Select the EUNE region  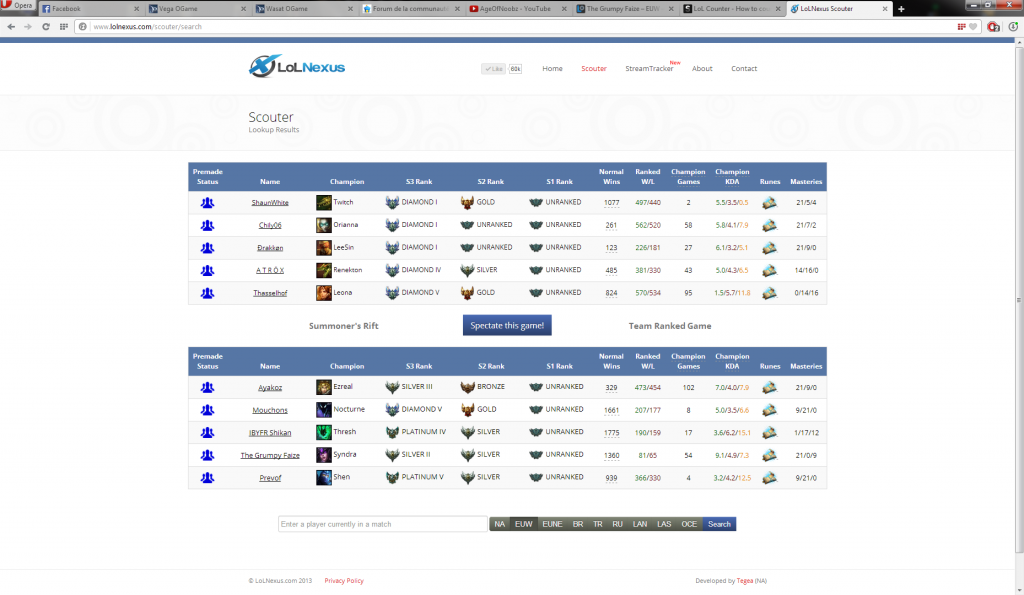[x=552, y=524]
